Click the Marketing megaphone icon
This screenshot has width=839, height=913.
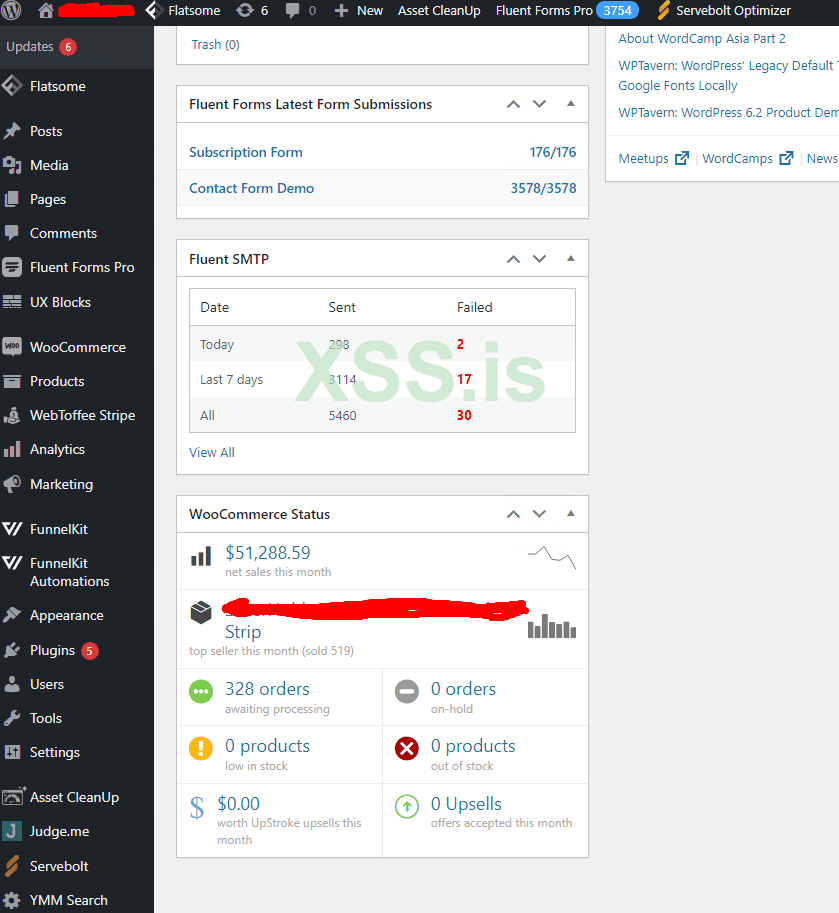pos(12,484)
